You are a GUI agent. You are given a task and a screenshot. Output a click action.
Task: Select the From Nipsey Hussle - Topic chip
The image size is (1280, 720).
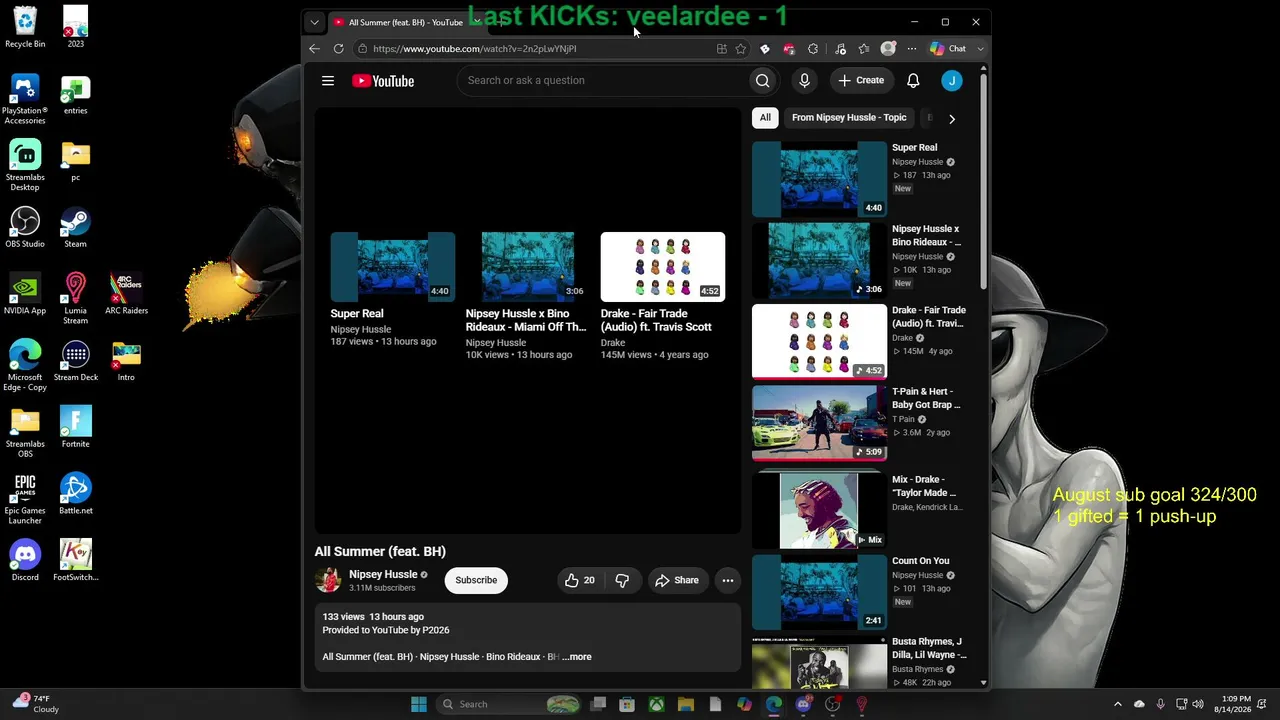coord(849,118)
